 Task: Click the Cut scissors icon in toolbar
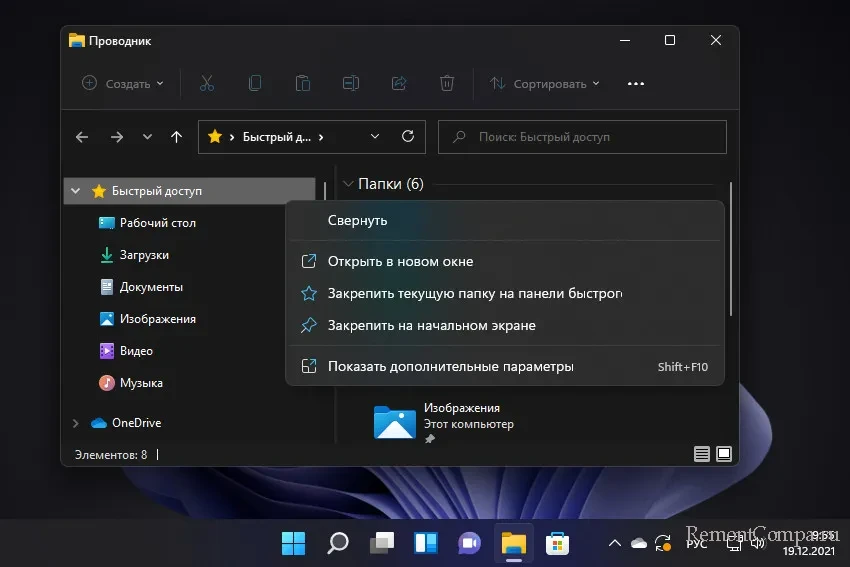pyautogui.click(x=207, y=84)
